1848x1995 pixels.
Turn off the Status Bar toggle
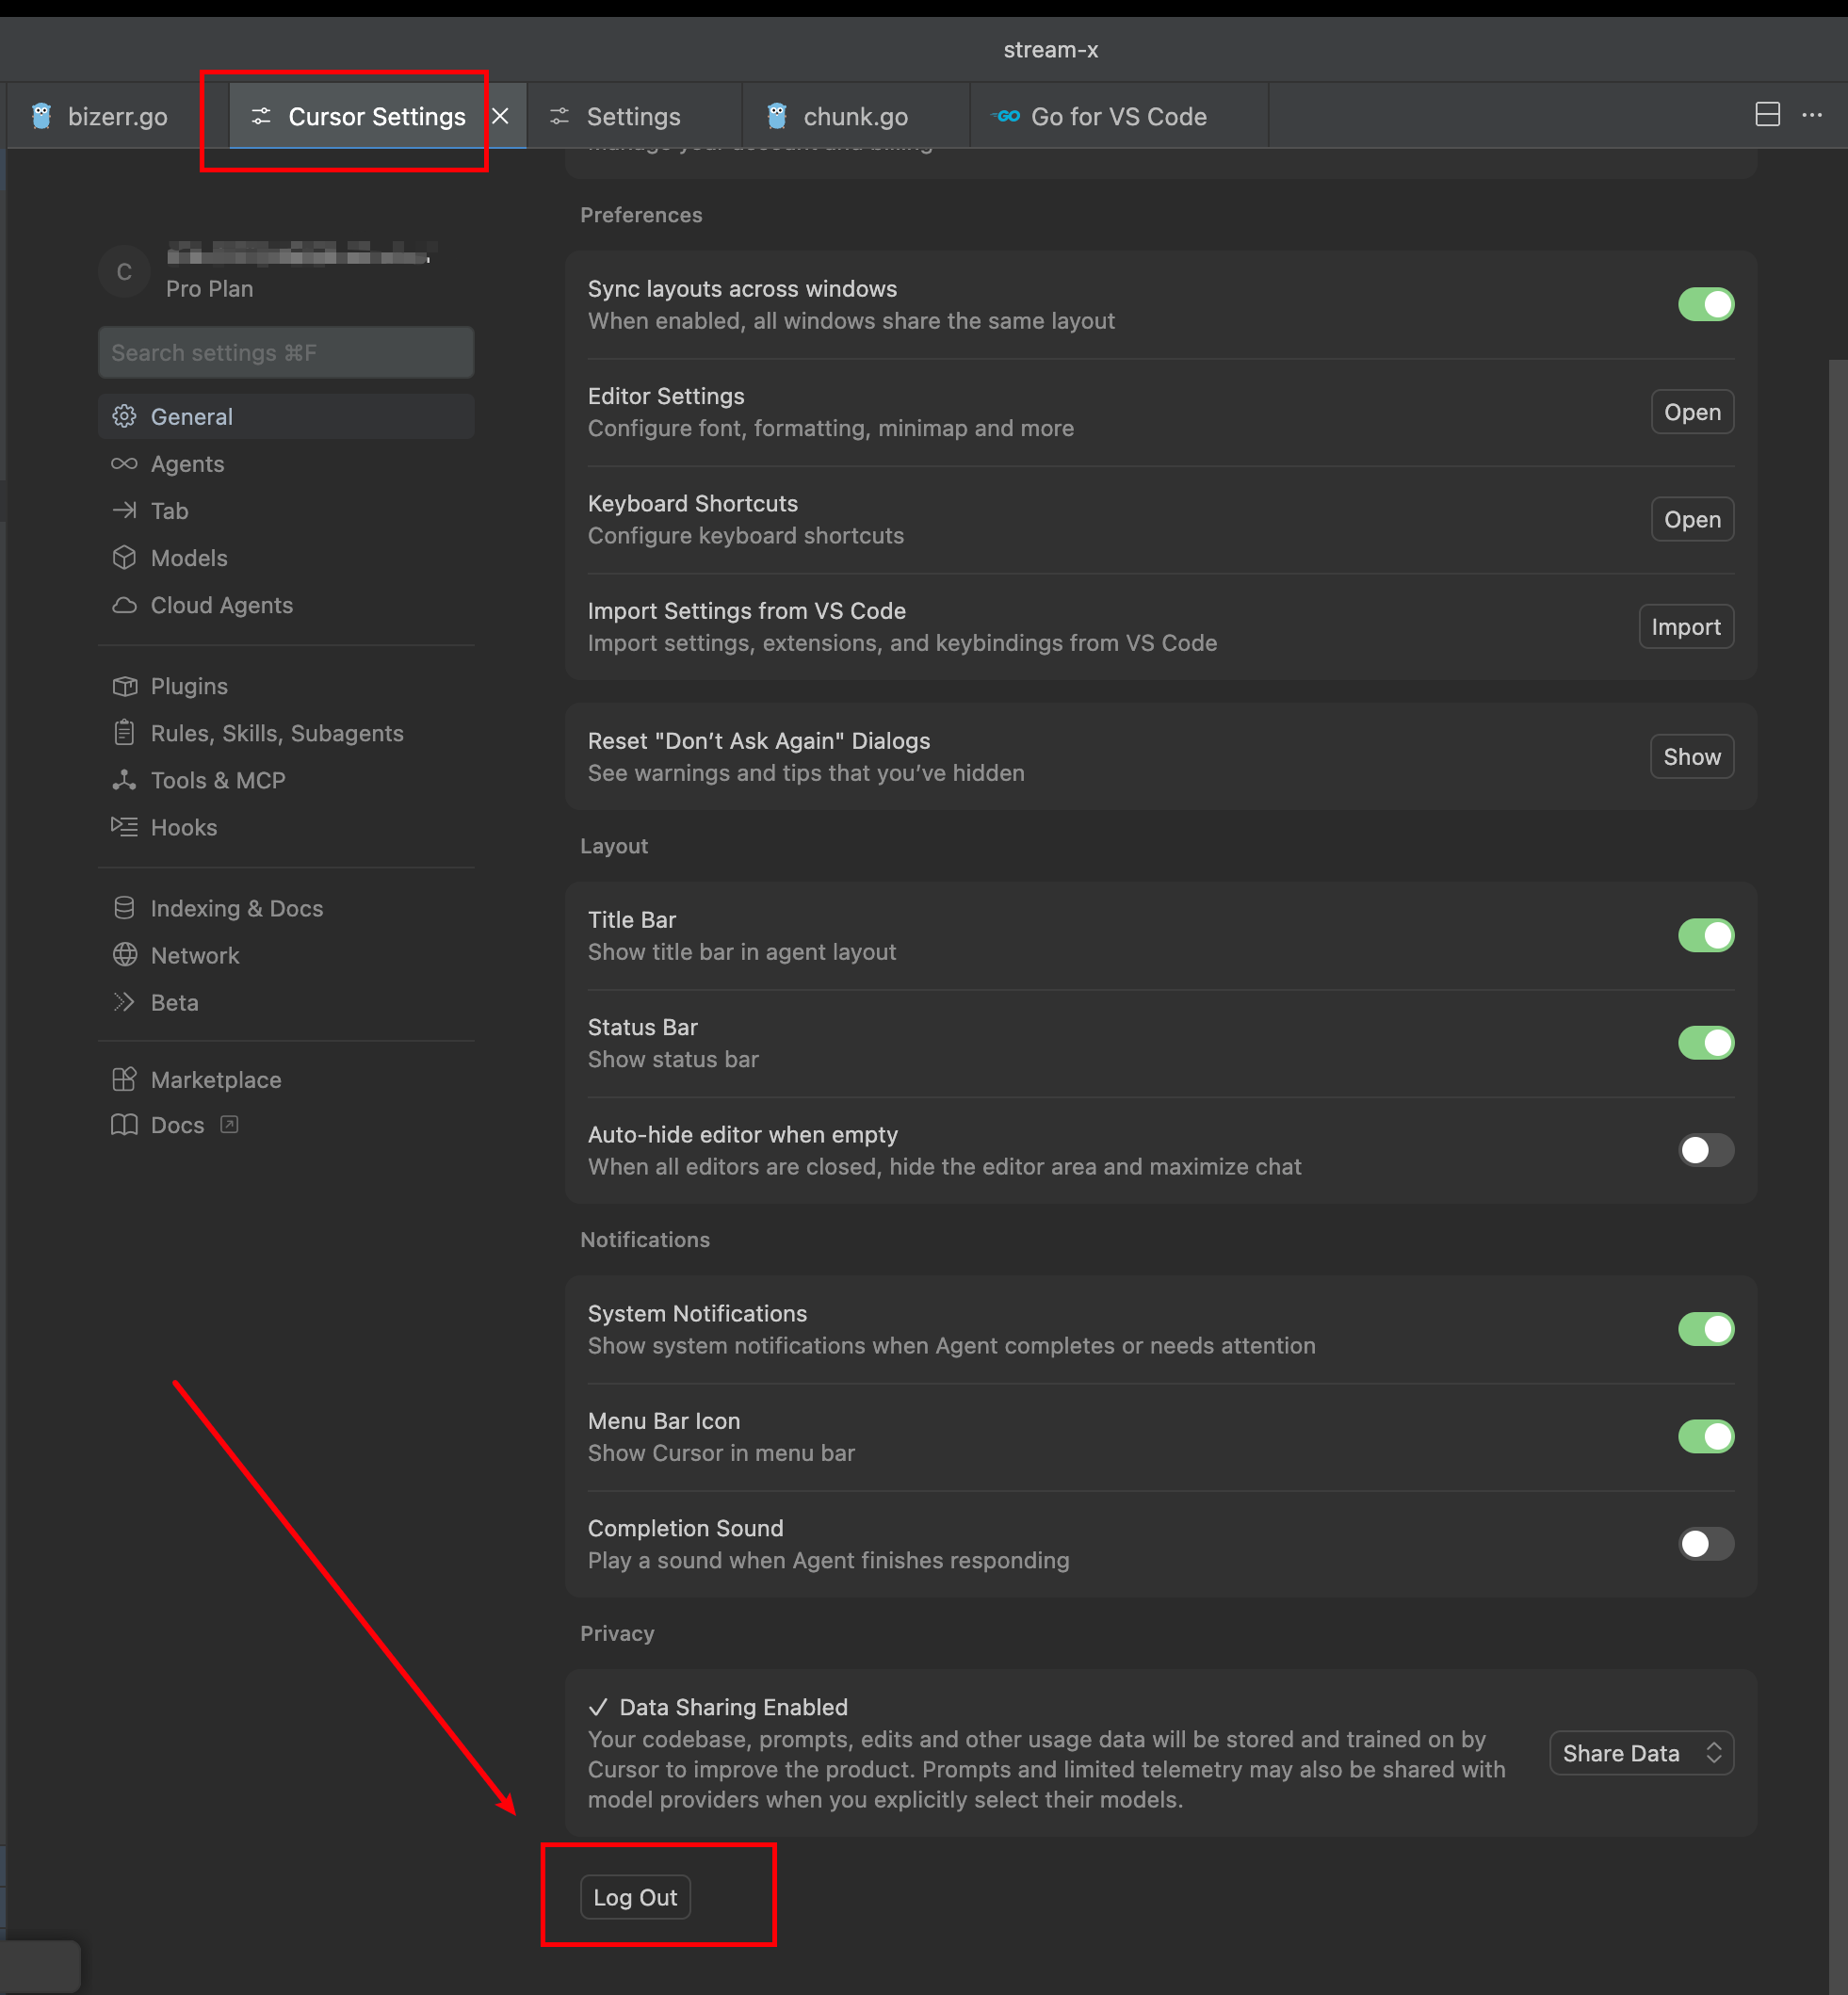pyautogui.click(x=1705, y=1042)
